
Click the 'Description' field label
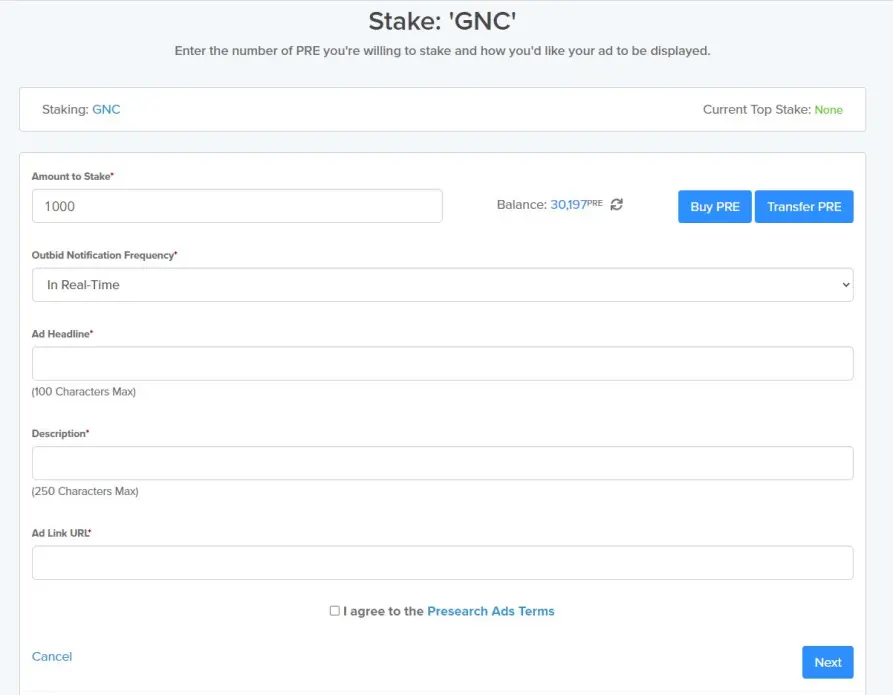pyautogui.click(x=60, y=434)
